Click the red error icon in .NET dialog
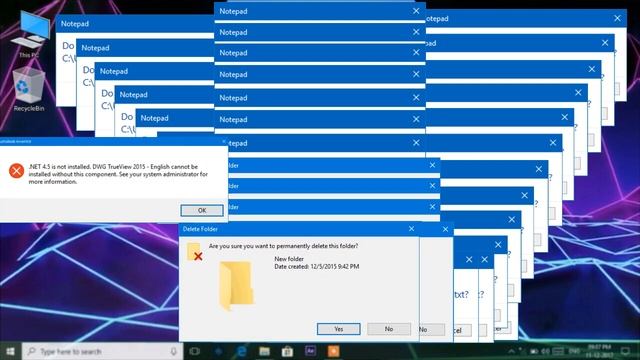The width and height of the screenshot is (640, 360). coord(16,171)
